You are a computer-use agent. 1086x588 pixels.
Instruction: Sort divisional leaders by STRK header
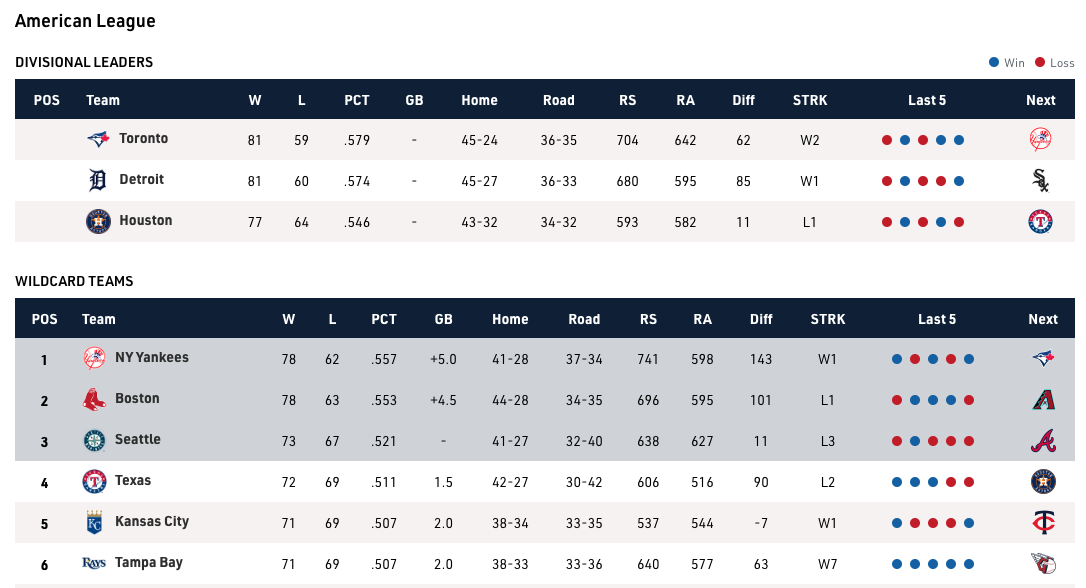coord(810,100)
